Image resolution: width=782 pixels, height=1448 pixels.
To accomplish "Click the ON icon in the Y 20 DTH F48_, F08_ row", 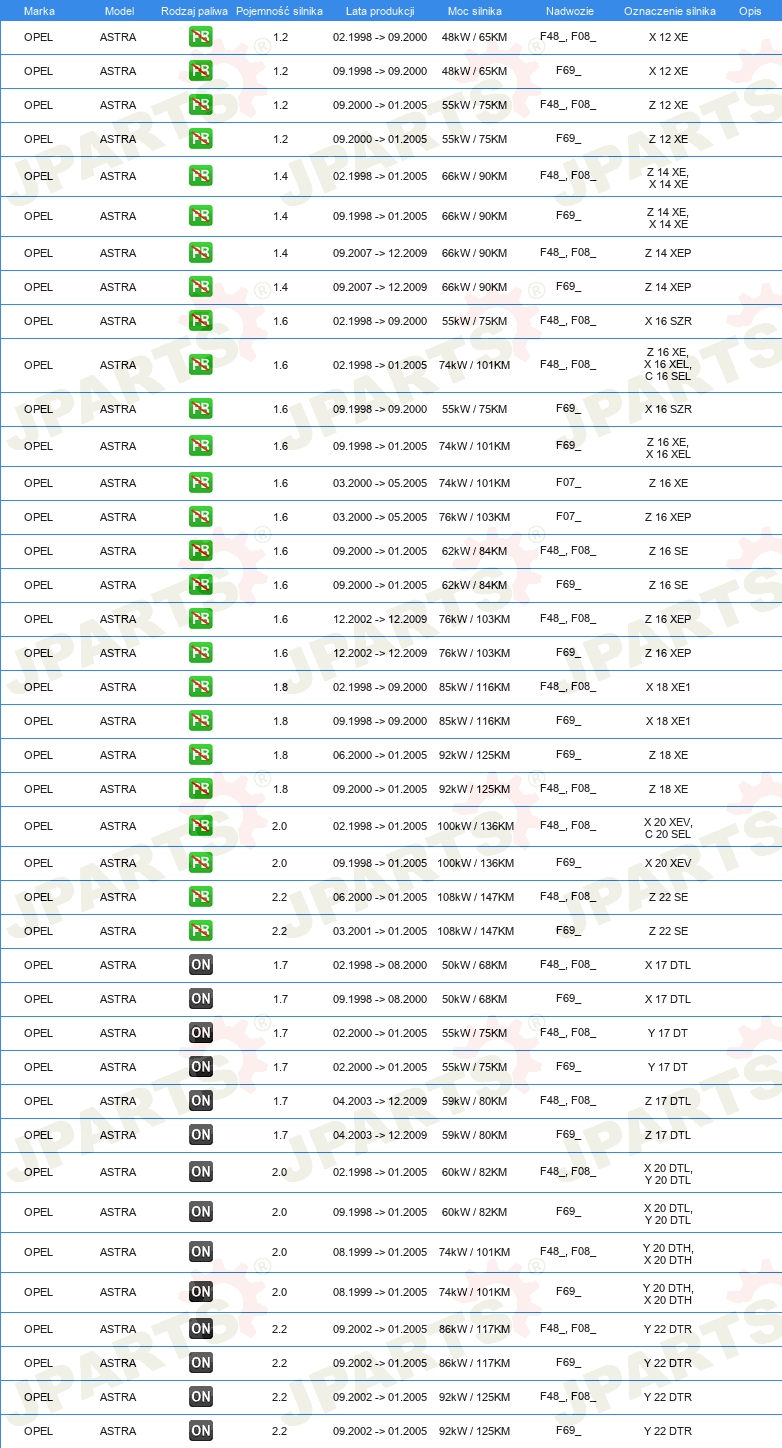I will click(201, 1252).
